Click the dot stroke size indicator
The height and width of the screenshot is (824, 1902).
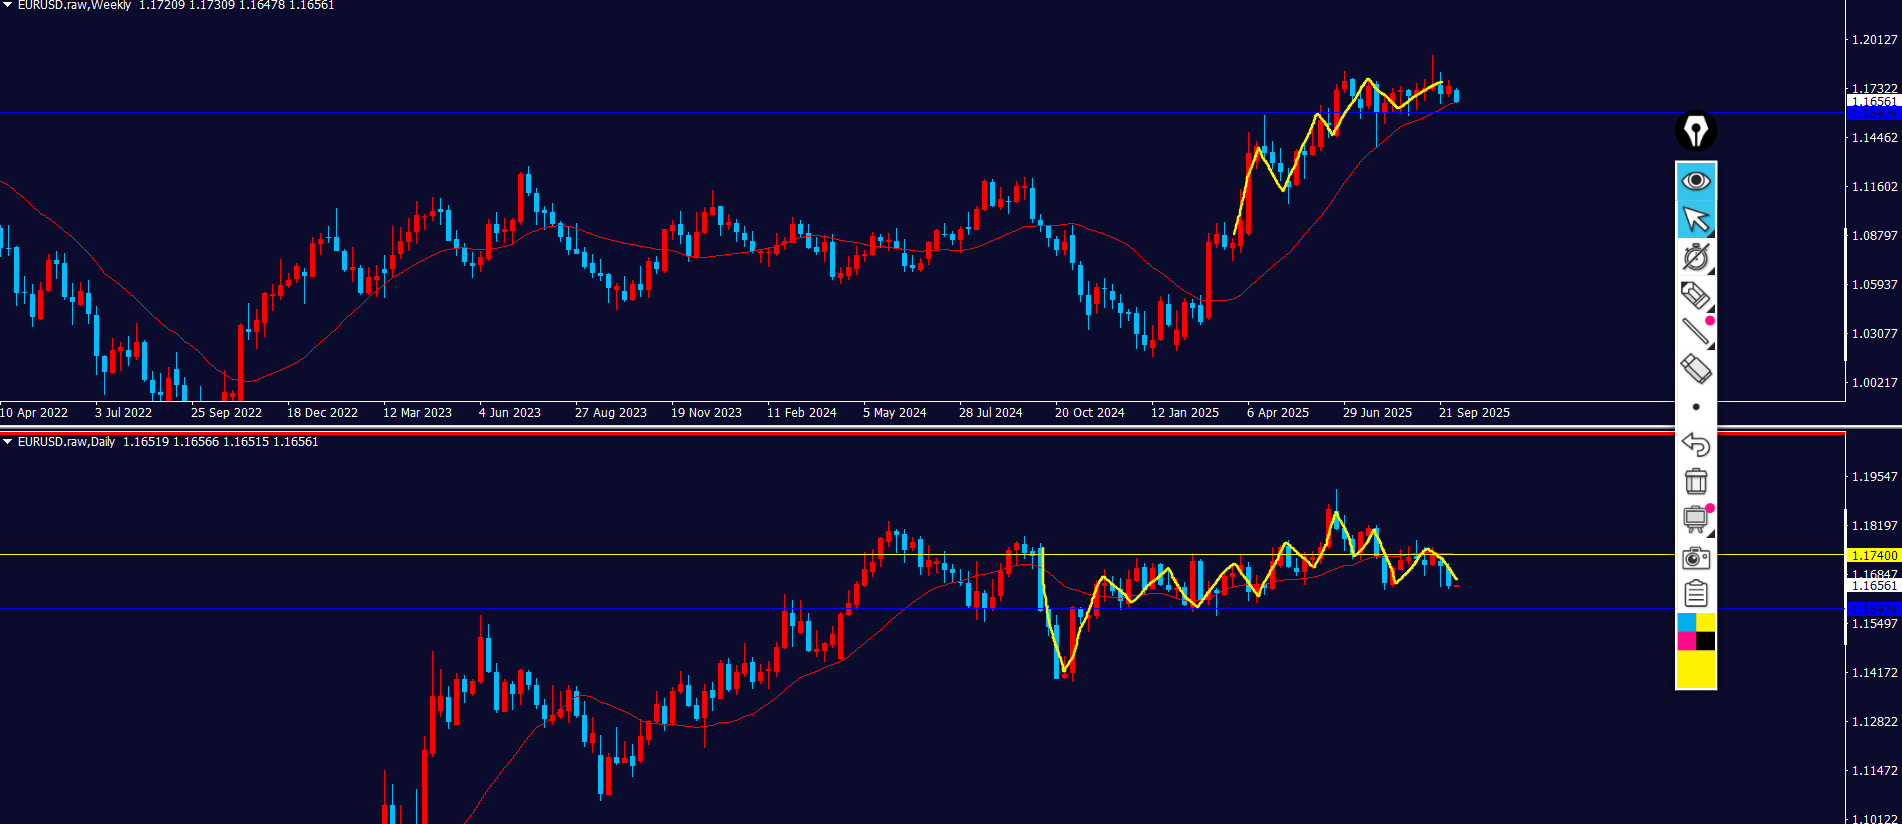coord(1695,407)
